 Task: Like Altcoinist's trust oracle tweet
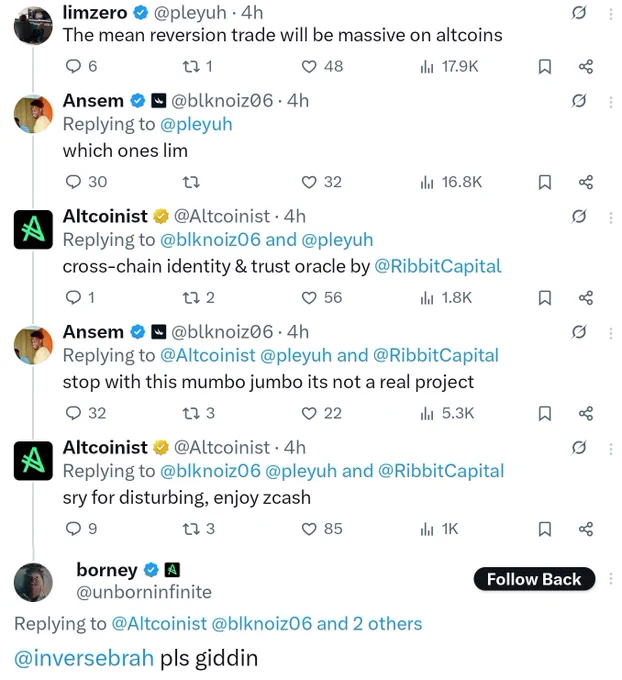tap(322, 298)
